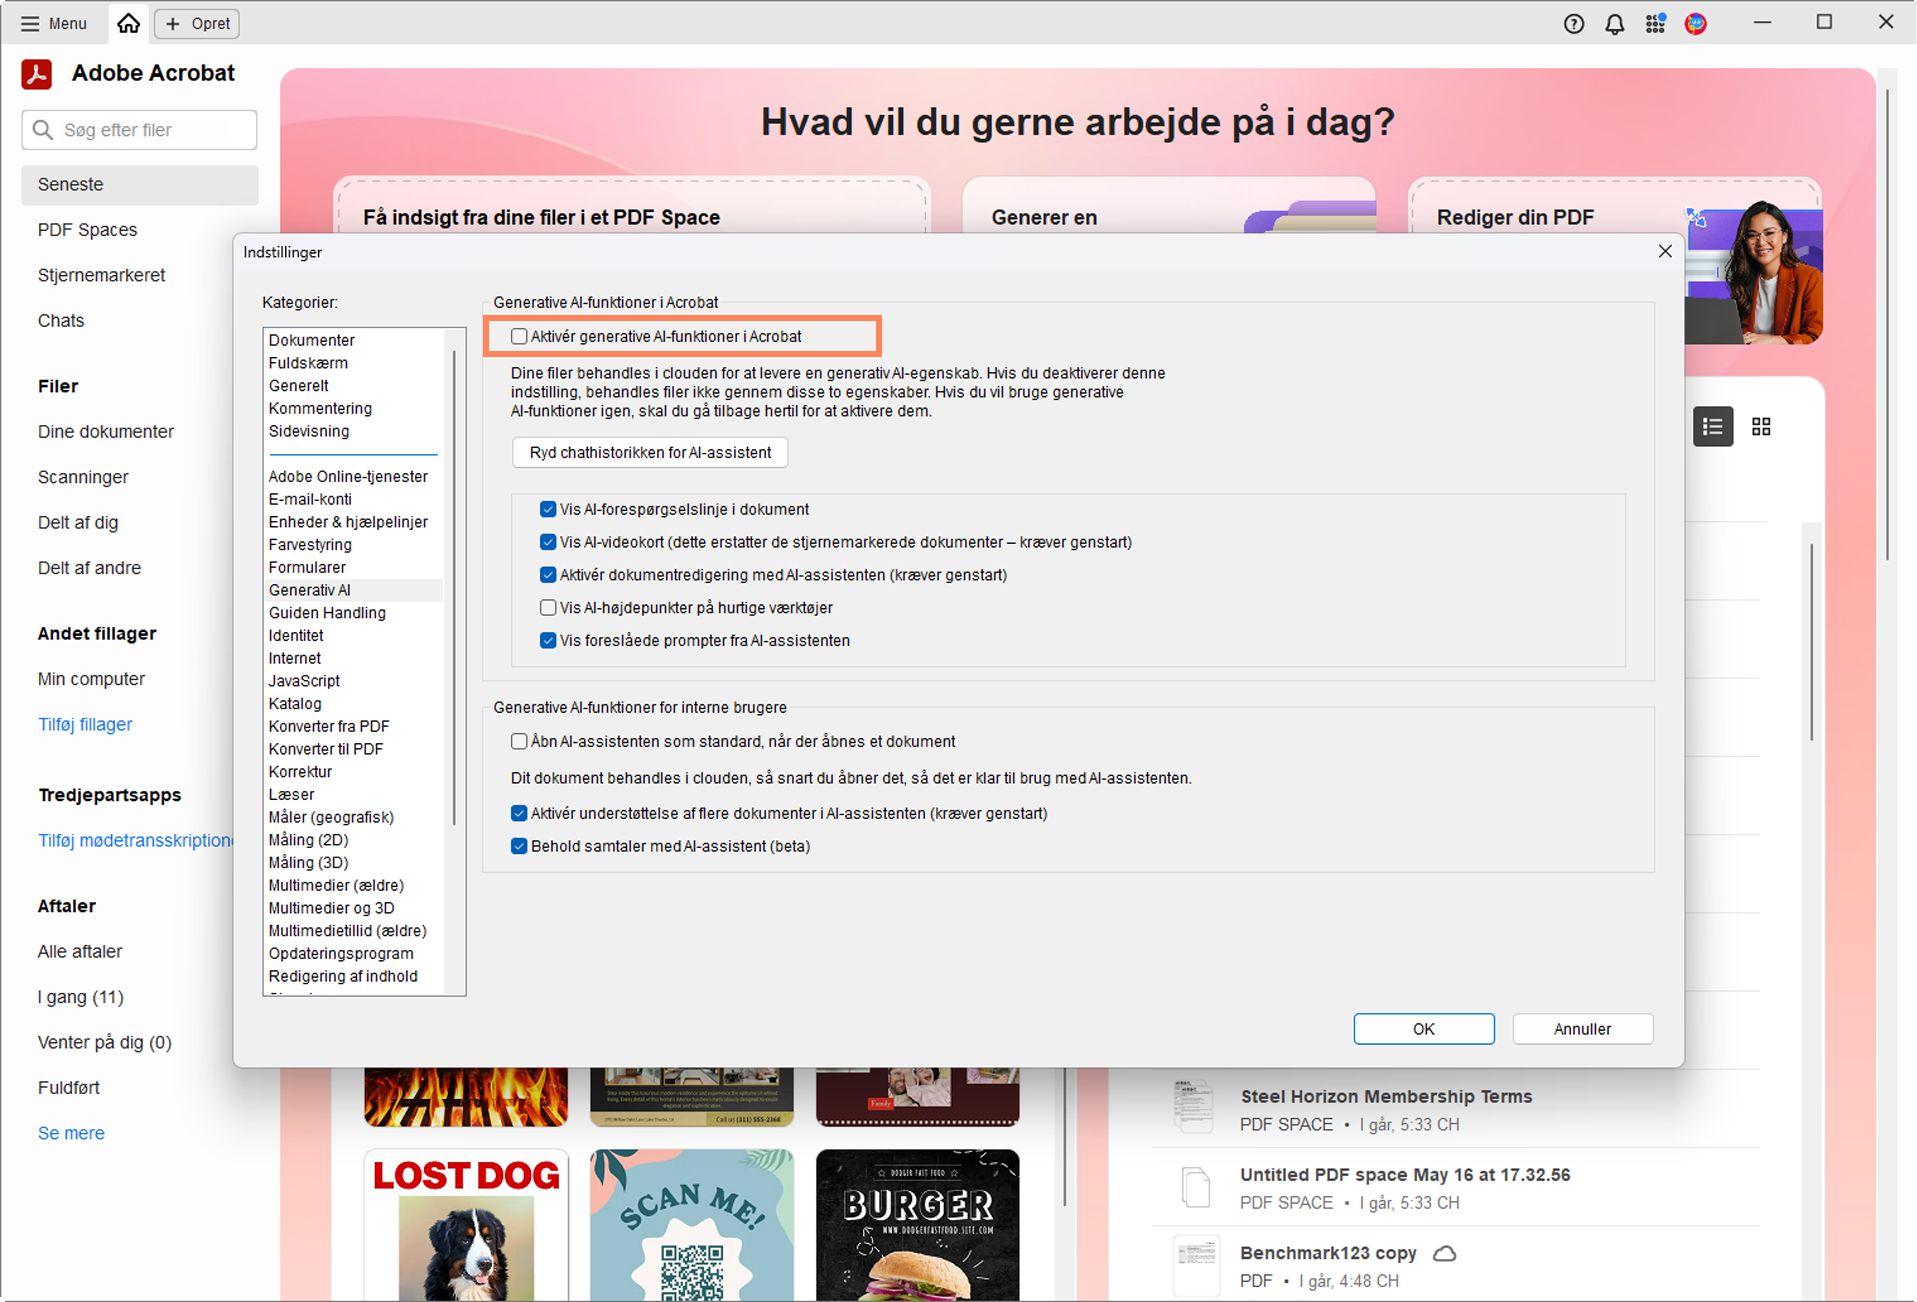Open Alle aftaler in sidebar
Image resolution: width=1917 pixels, height=1302 pixels.
point(80,952)
